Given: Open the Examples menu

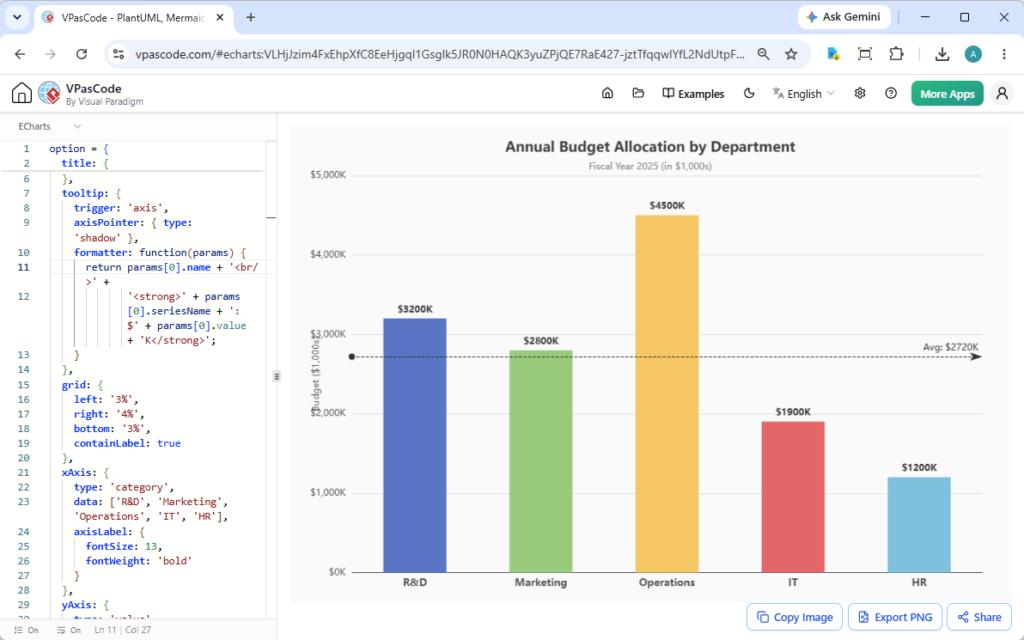Looking at the screenshot, I should click(x=693, y=93).
